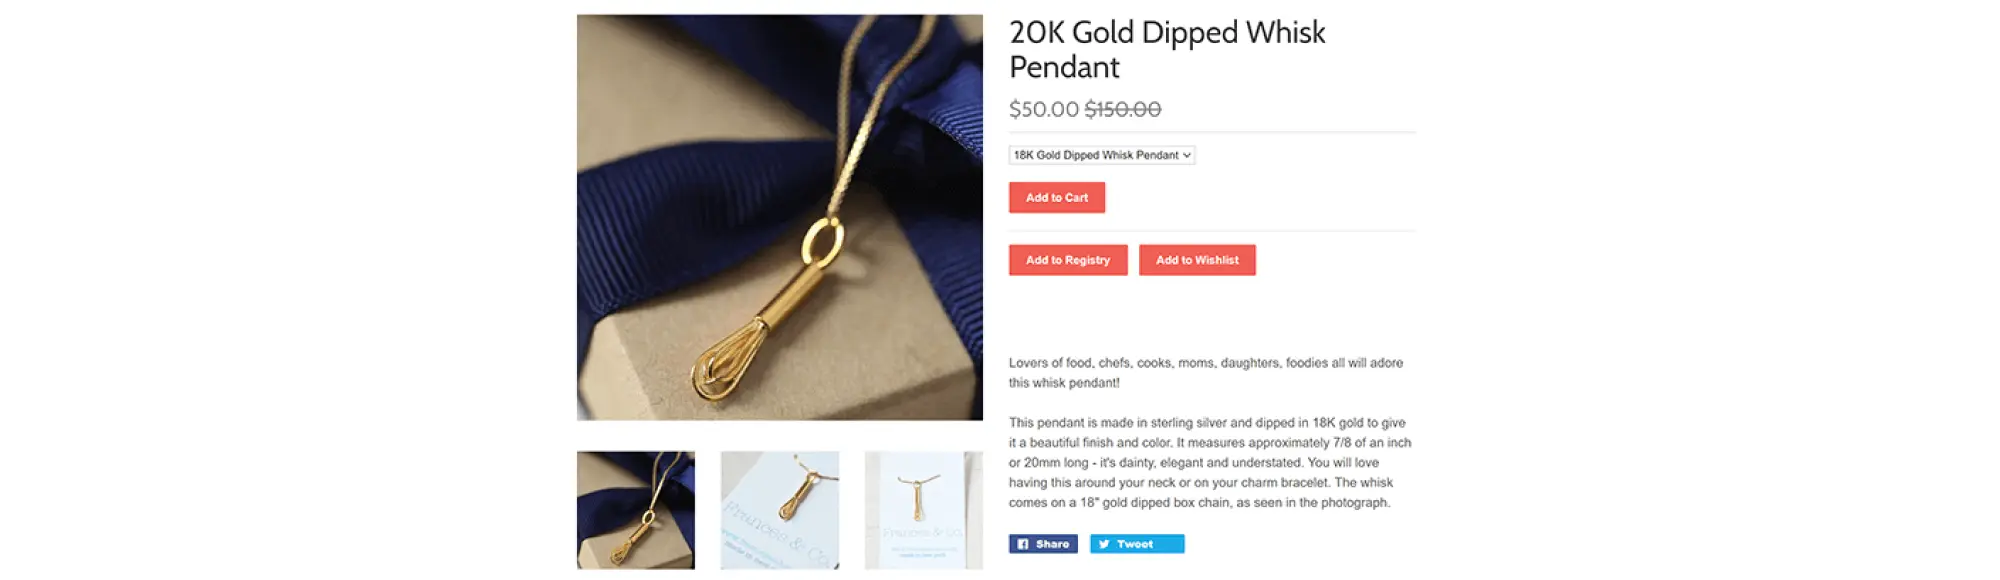Select the angled card whisk thumbnail

(780, 510)
